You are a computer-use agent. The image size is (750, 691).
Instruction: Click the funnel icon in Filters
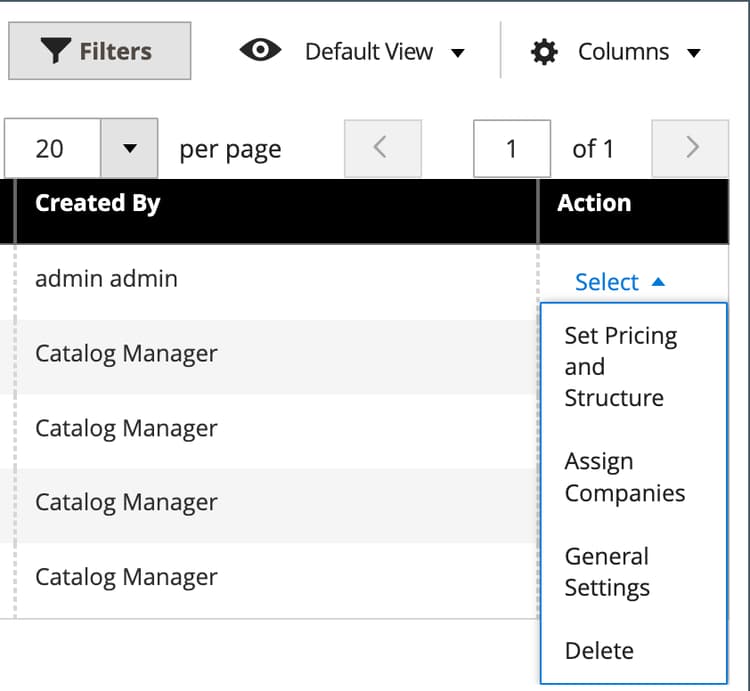[x=56, y=51]
